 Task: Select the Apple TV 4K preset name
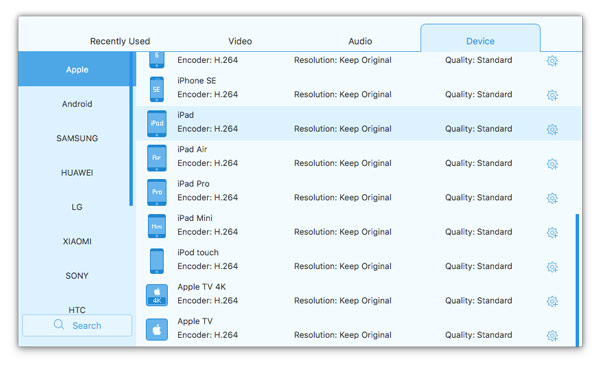(x=201, y=287)
